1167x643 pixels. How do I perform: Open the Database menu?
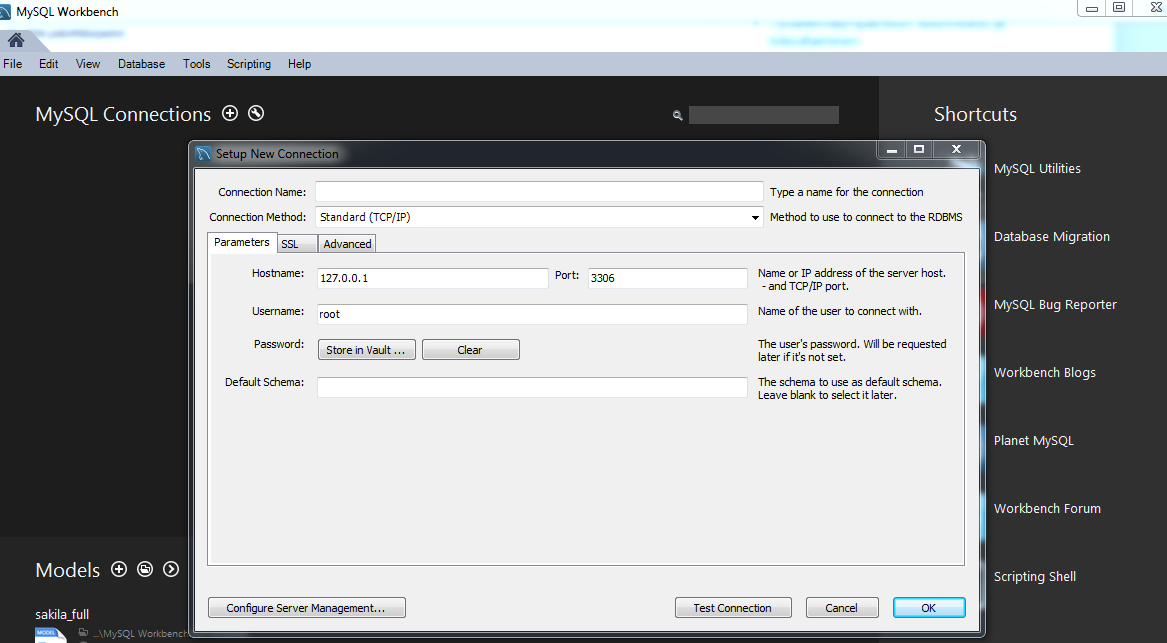[141, 64]
